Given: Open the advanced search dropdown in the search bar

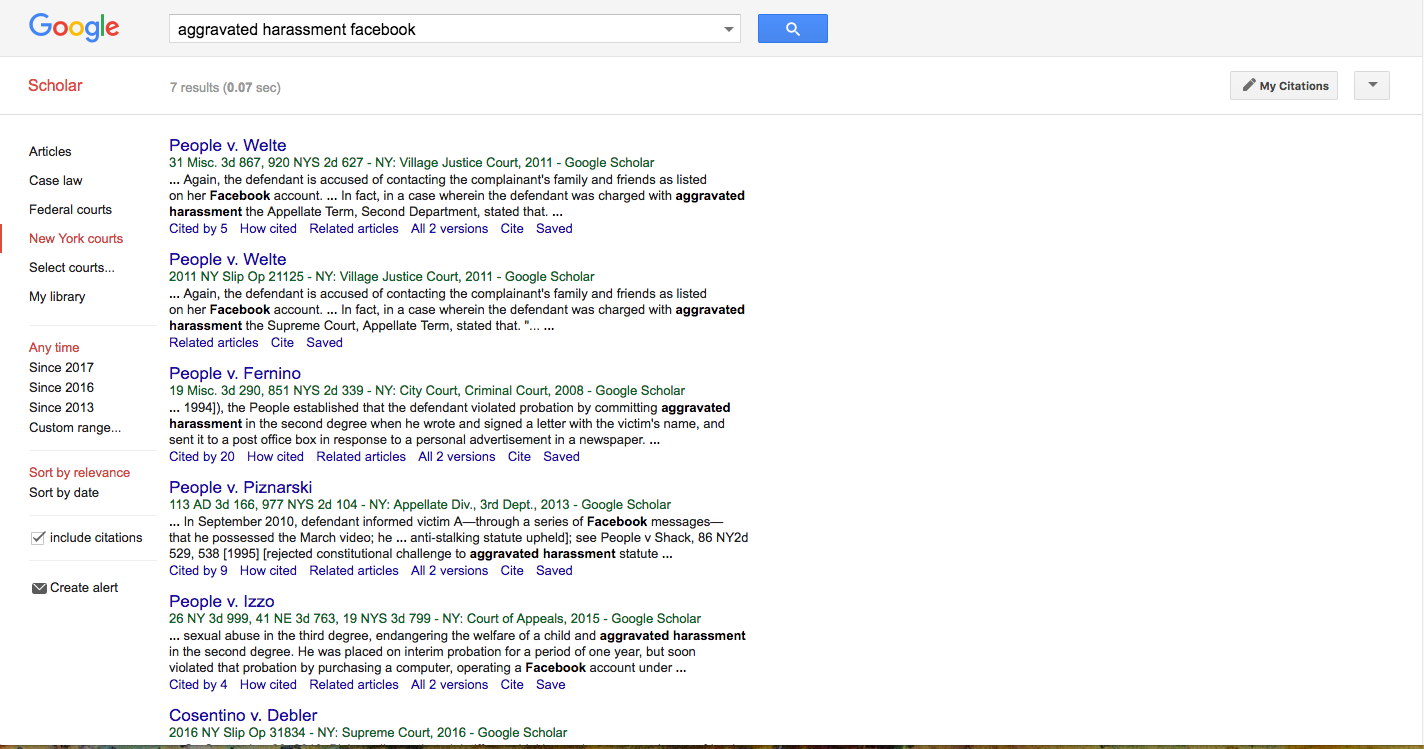Looking at the screenshot, I should point(727,29).
